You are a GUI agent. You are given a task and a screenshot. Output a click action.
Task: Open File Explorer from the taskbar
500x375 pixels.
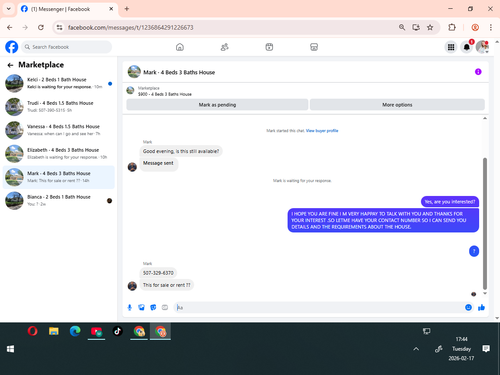(x=54, y=331)
